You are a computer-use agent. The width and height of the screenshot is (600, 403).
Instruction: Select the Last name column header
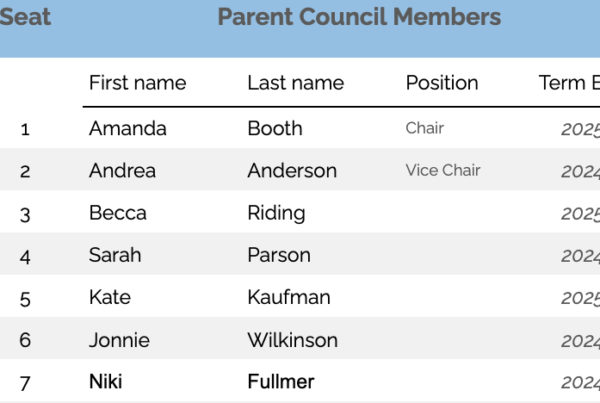tap(296, 83)
